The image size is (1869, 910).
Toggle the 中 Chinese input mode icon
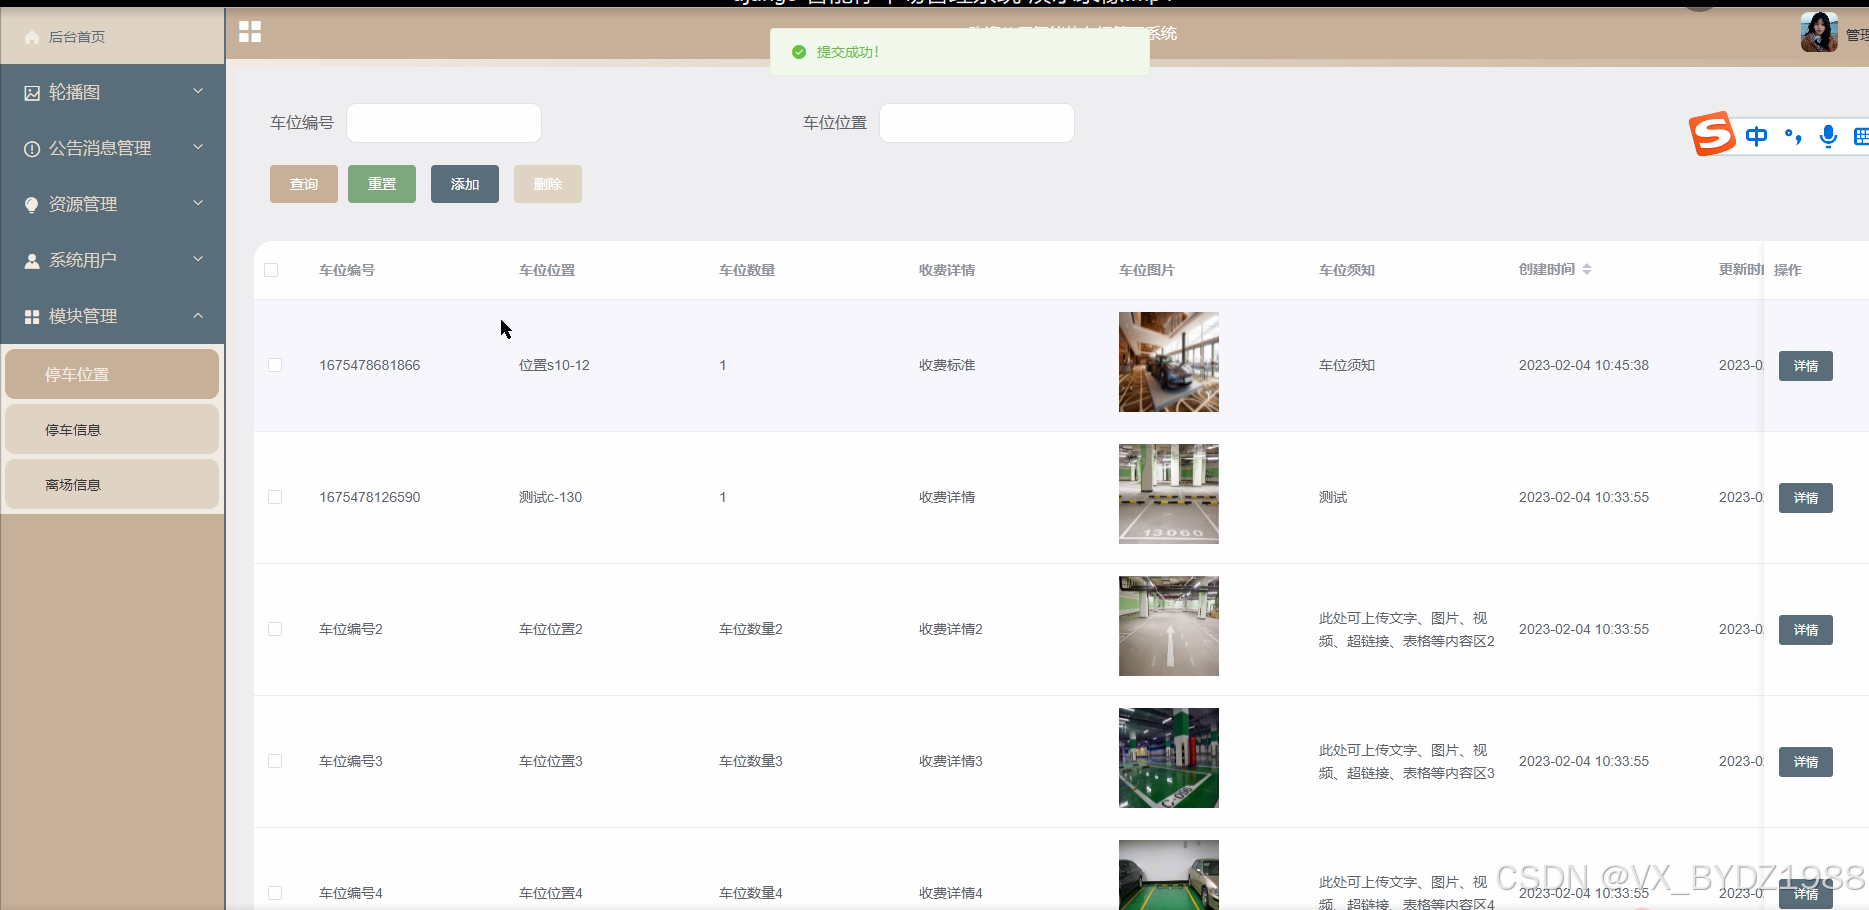tap(1757, 136)
